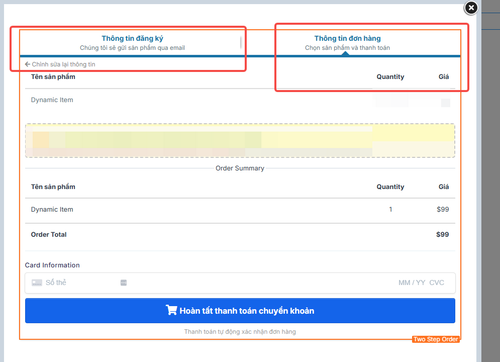Click the CVC field
This screenshot has width=500, height=362.
click(x=437, y=283)
